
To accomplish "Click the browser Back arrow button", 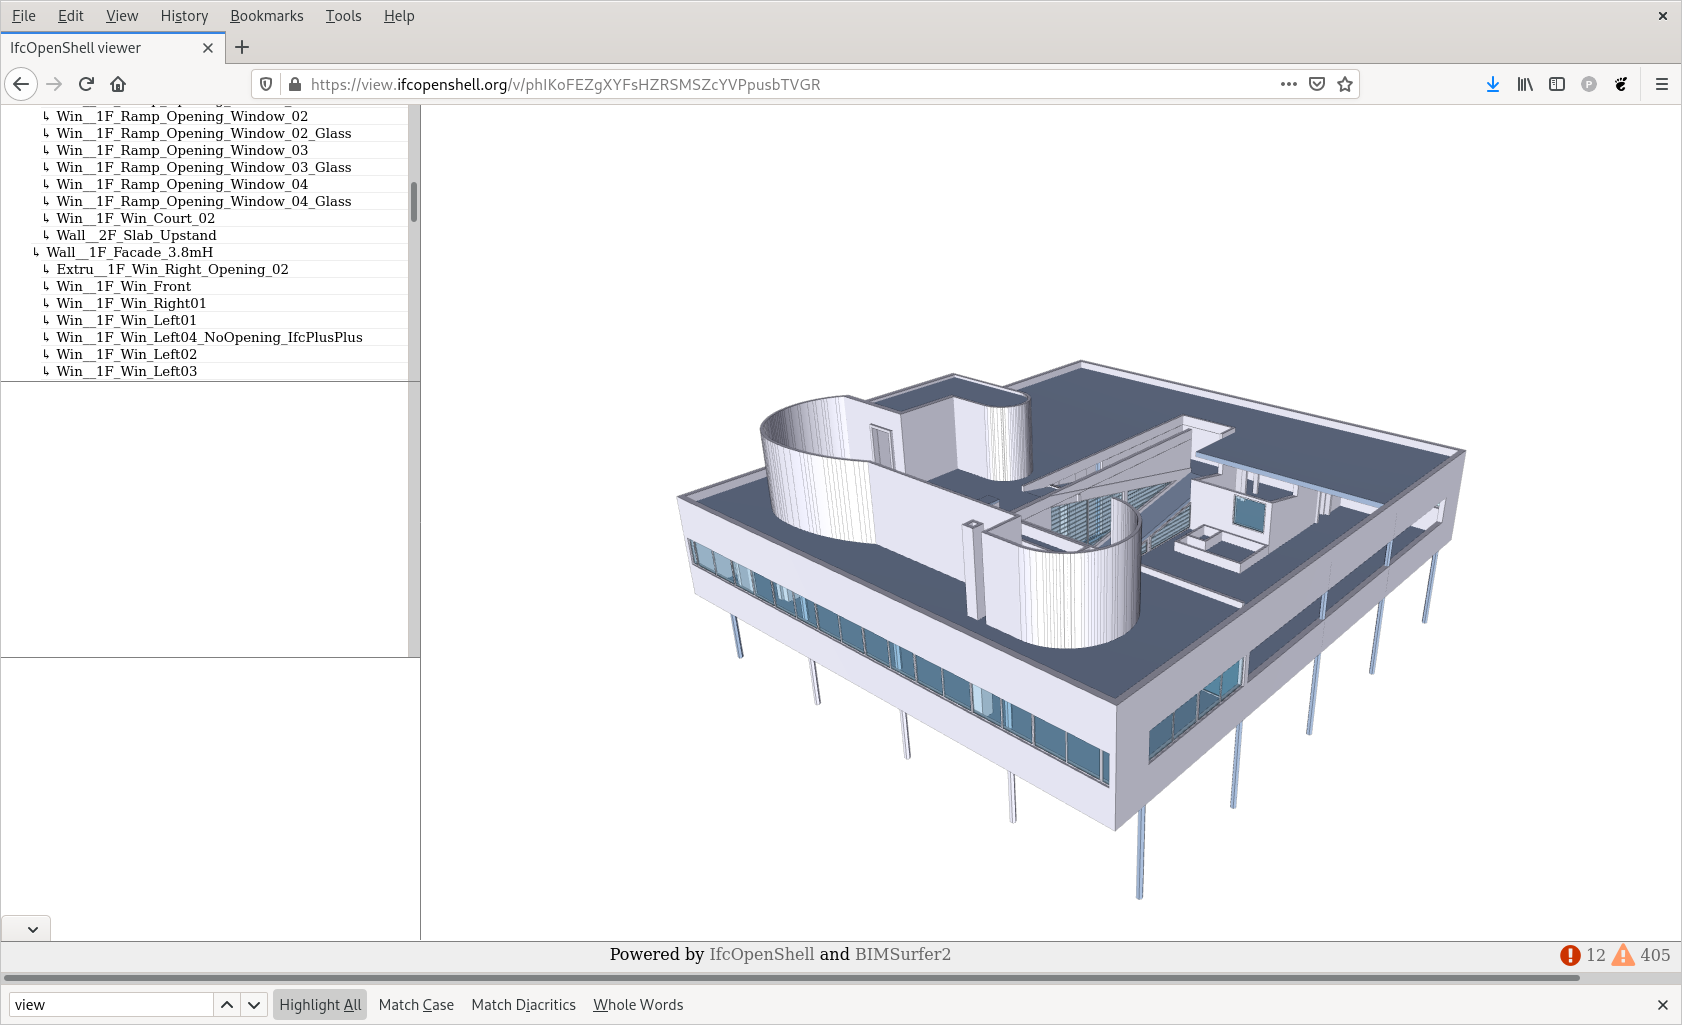I will point(21,84).
